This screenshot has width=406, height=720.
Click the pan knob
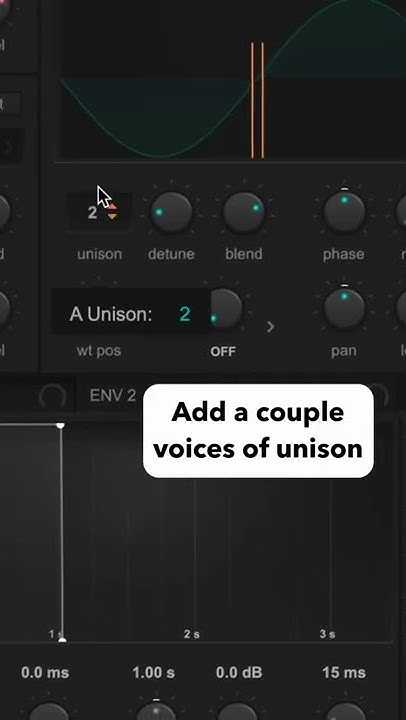point(344,308)
